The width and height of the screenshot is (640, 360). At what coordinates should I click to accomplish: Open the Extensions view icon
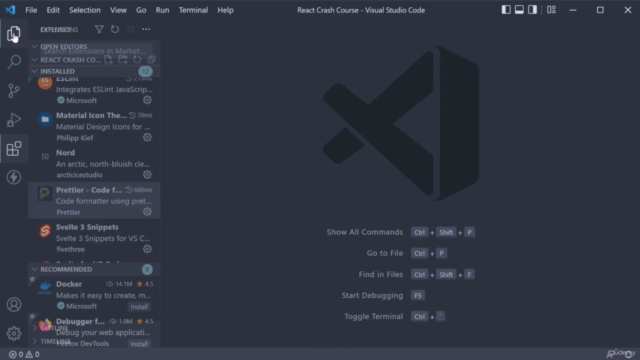click(14, 149)
